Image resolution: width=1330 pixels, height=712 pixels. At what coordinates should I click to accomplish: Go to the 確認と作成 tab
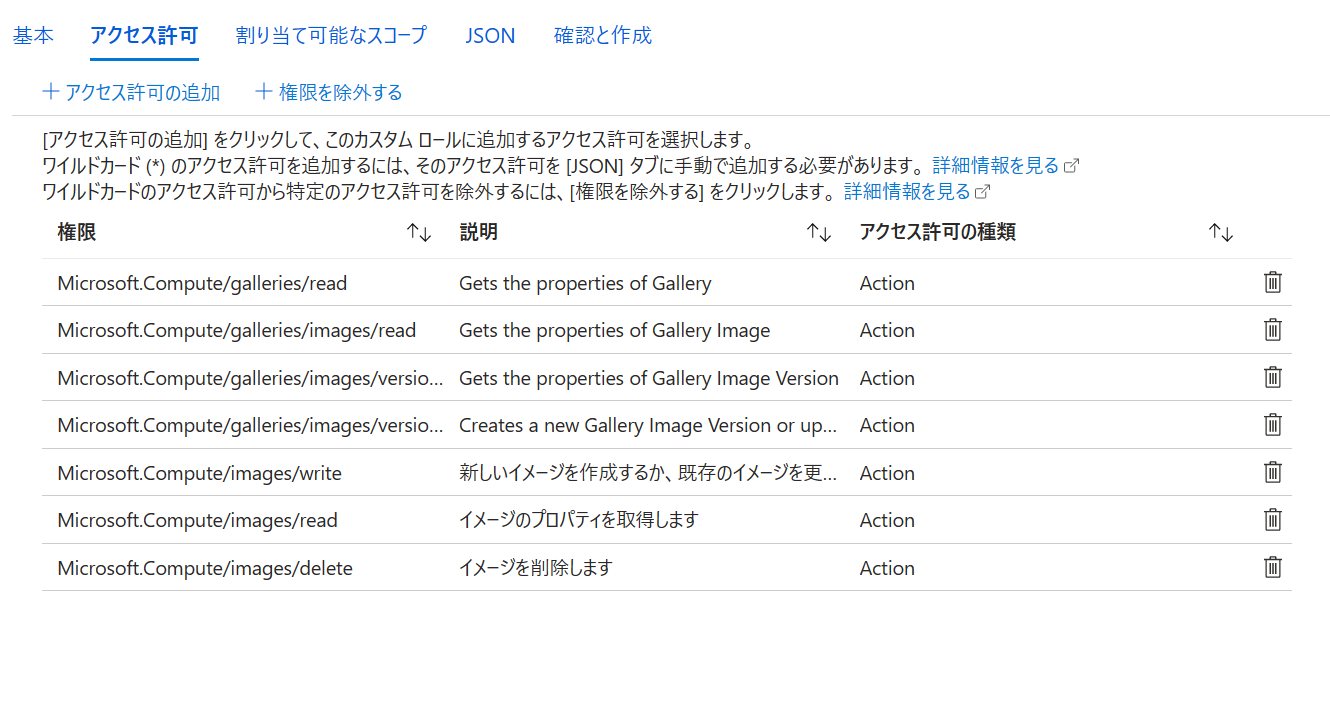click(x=603, y=36)
